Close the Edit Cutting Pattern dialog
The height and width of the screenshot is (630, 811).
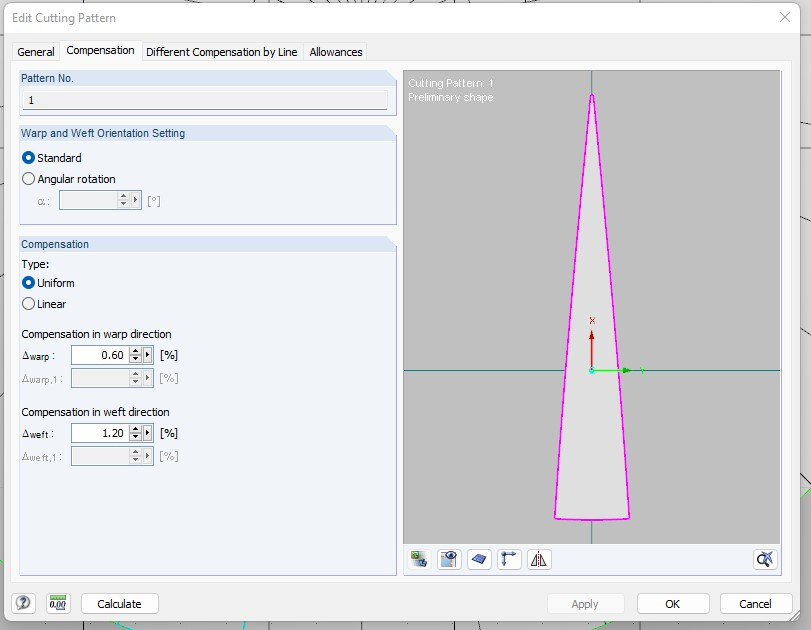(785, 17)
